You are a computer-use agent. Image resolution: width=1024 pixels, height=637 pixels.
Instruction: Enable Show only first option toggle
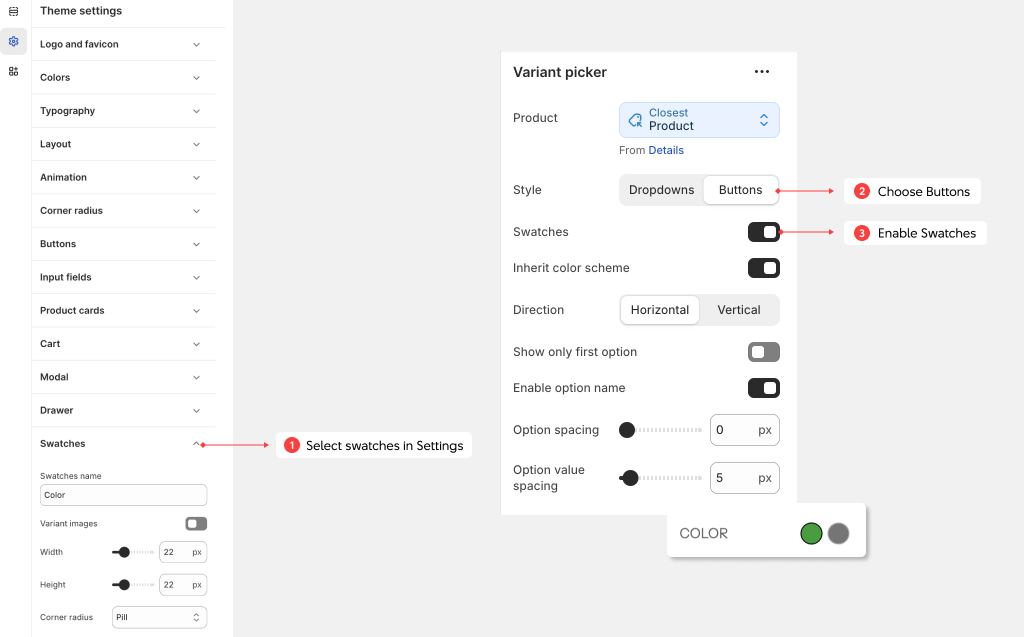763,352
